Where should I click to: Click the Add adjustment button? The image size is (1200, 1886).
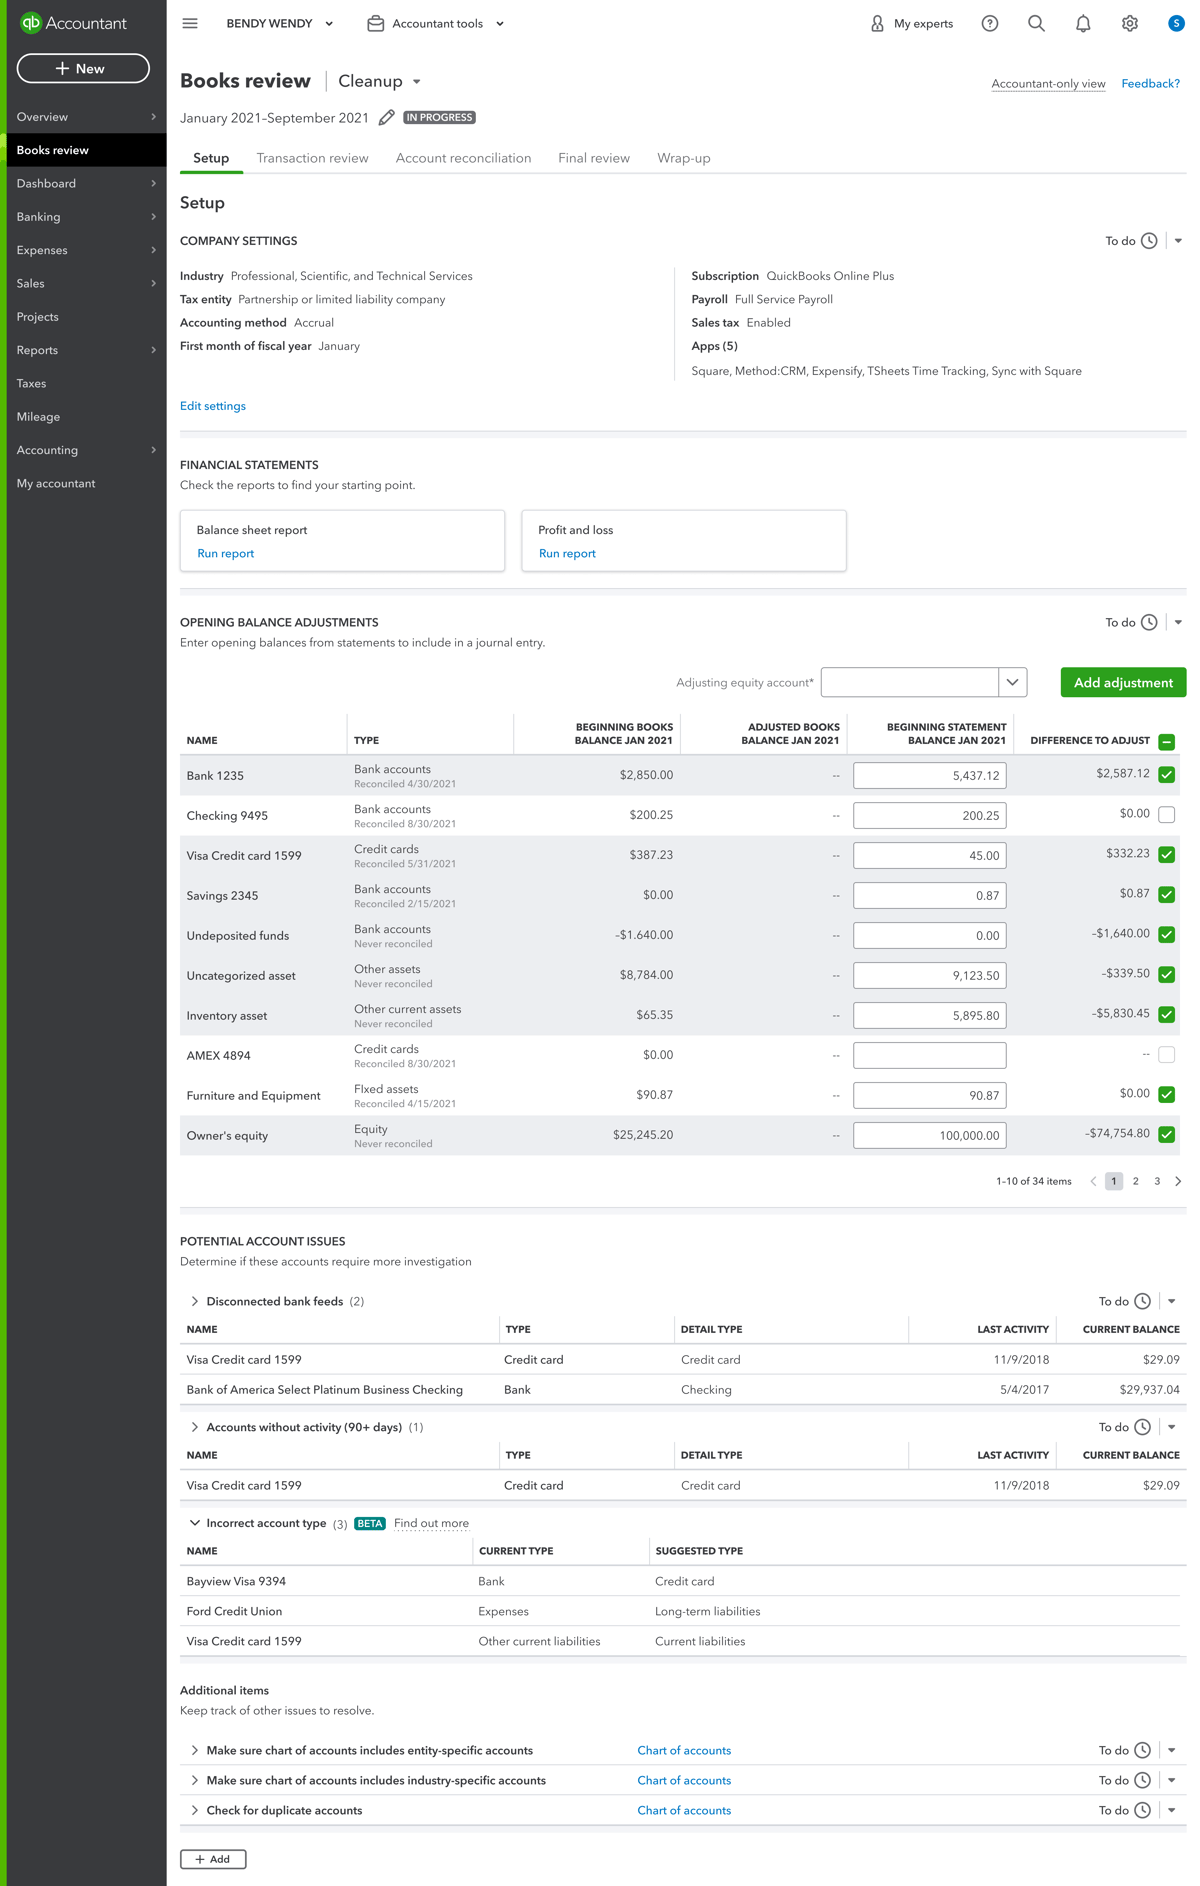1123,682
